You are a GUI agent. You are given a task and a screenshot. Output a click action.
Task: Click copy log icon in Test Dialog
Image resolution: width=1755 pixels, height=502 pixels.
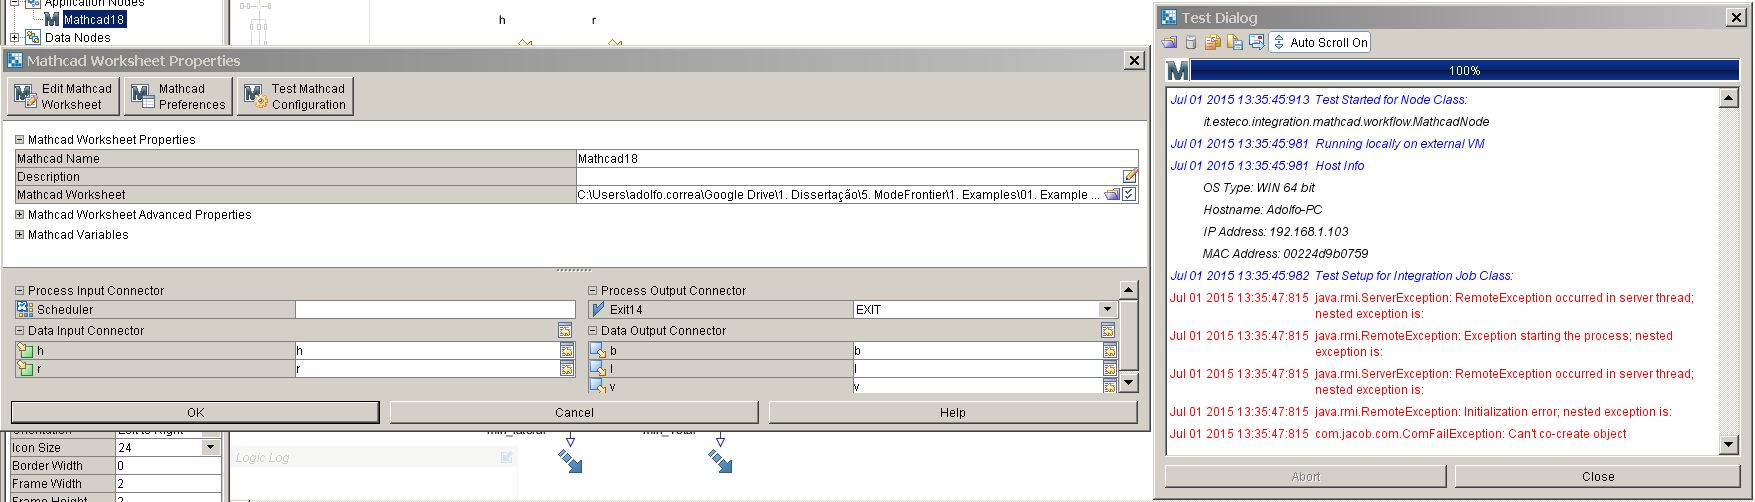1213,42
